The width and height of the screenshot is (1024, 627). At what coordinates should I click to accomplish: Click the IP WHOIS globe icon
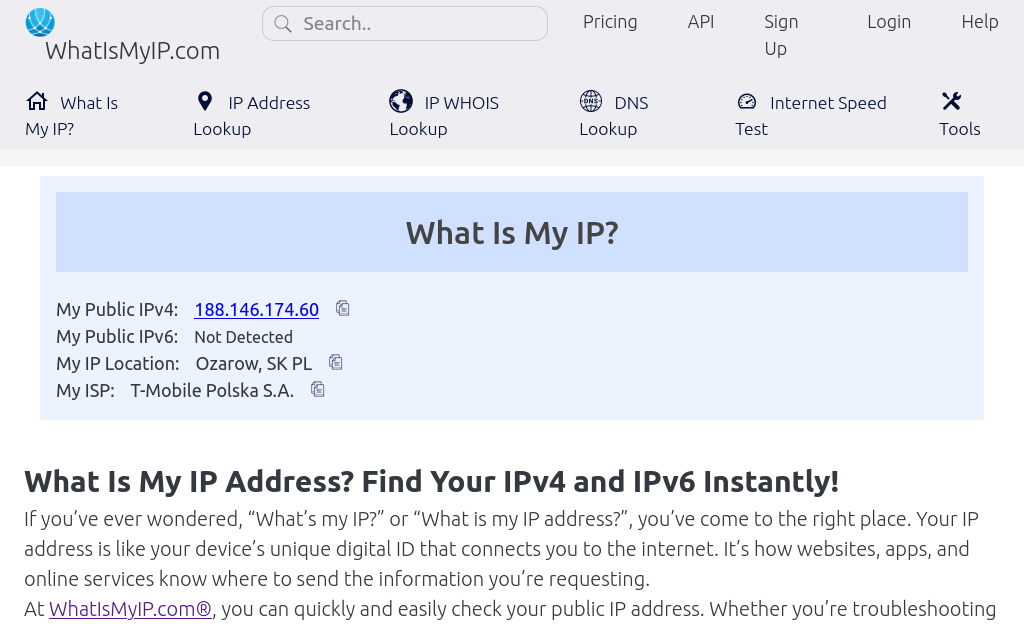pos(401,101)
